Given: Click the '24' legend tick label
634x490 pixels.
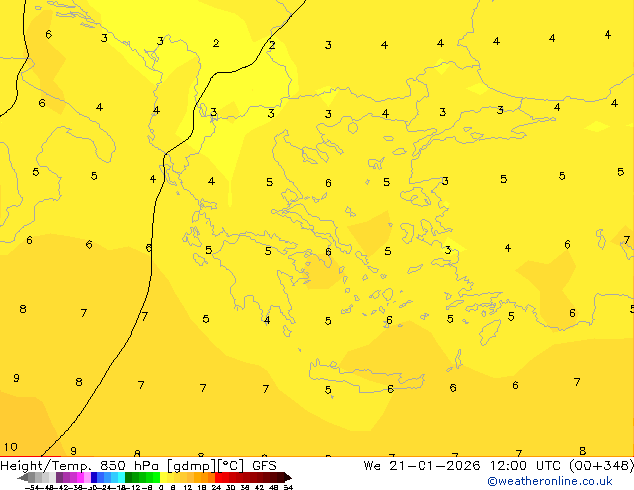Looking at the screenshot, I should 216,487.
